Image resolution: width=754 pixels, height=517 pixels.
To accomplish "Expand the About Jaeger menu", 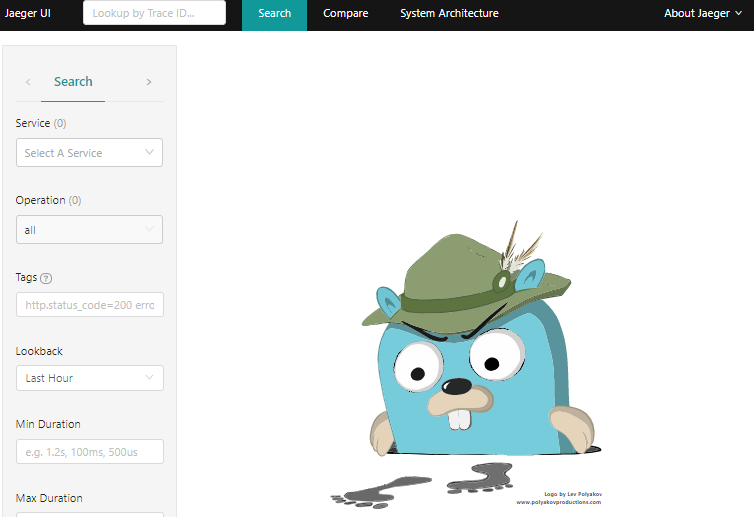I will 703,13.
